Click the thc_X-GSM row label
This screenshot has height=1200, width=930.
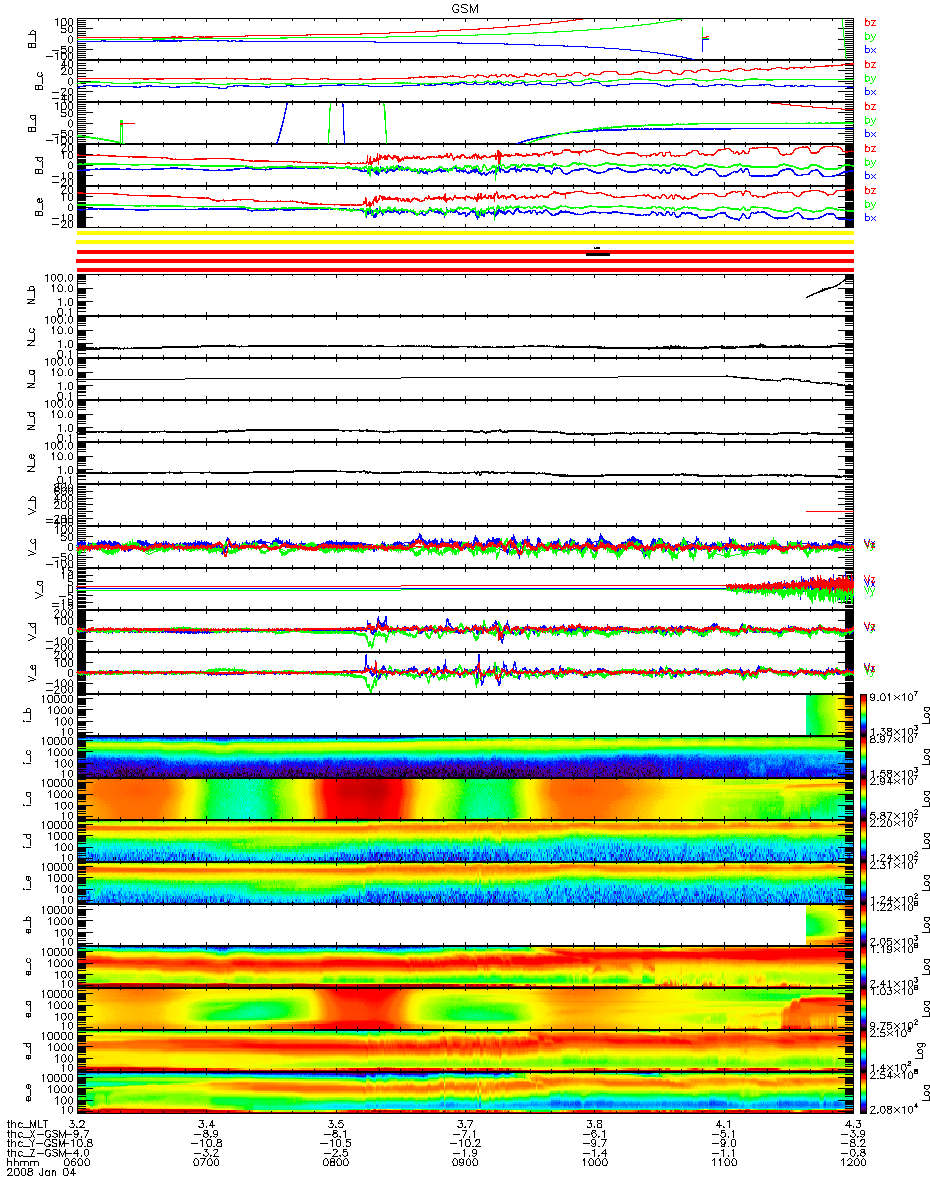coord(34,1133)
